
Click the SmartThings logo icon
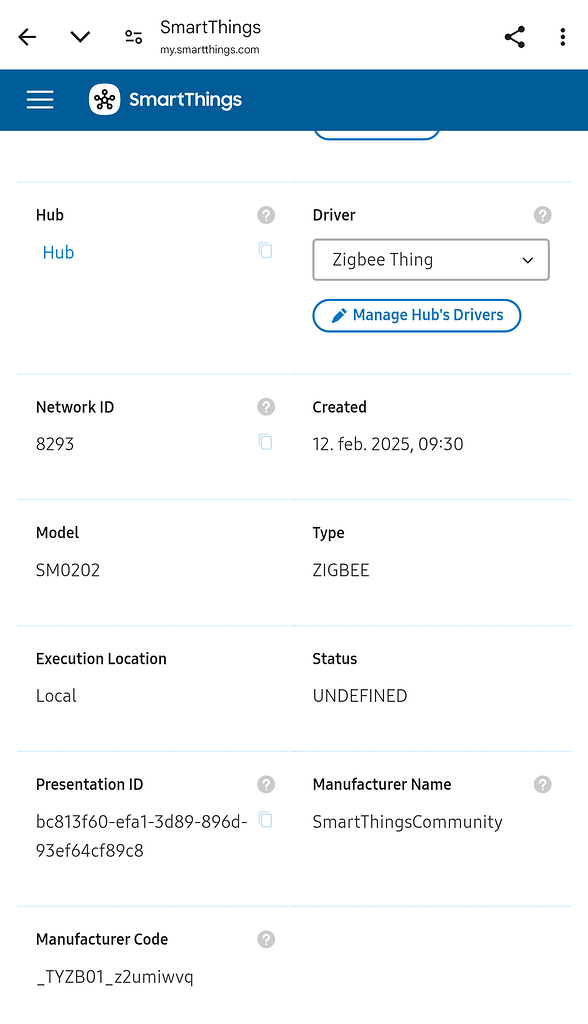click(104, 100)
